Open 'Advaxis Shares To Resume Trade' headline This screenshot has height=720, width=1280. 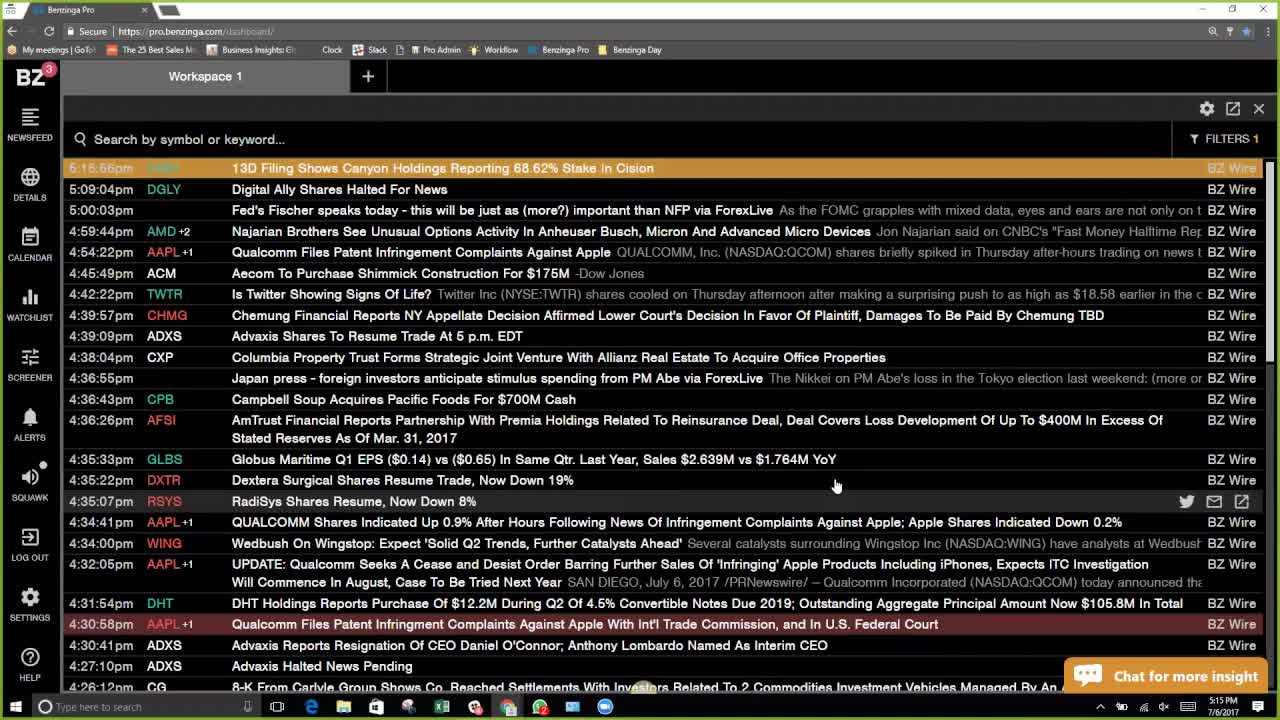pos(377,336)
